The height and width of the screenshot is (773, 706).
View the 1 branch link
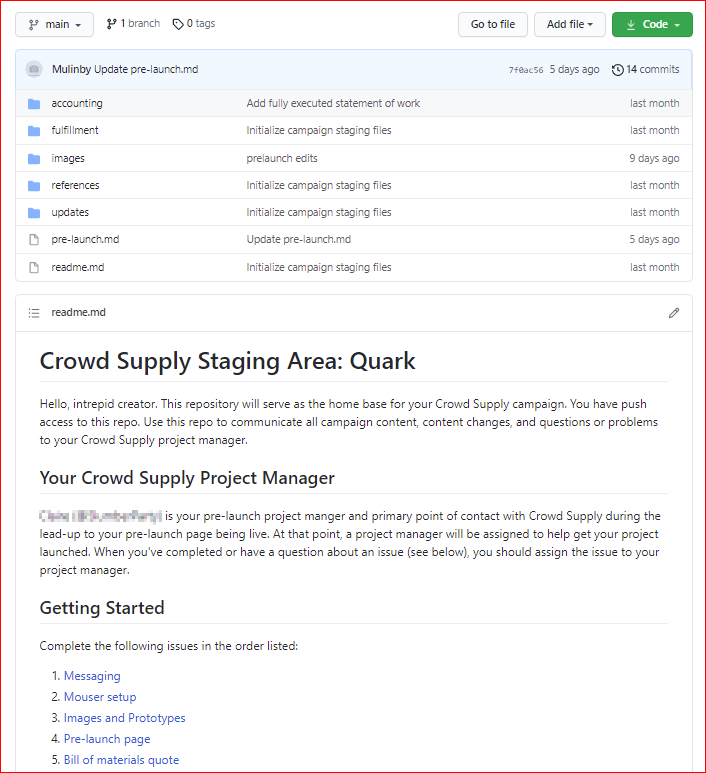pyautogui.click(x=133, y=24)
